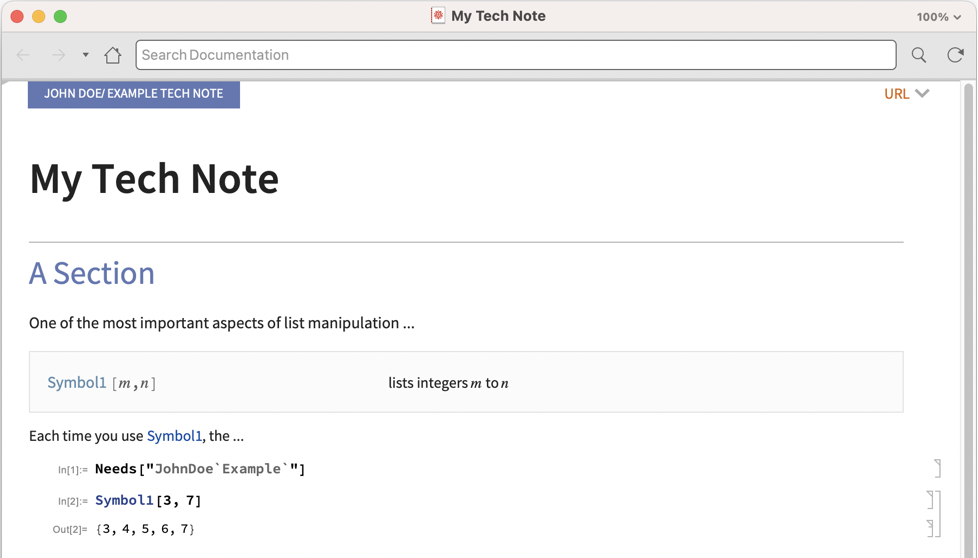Open the 100% zoom level dropdown

click(938, 17)
